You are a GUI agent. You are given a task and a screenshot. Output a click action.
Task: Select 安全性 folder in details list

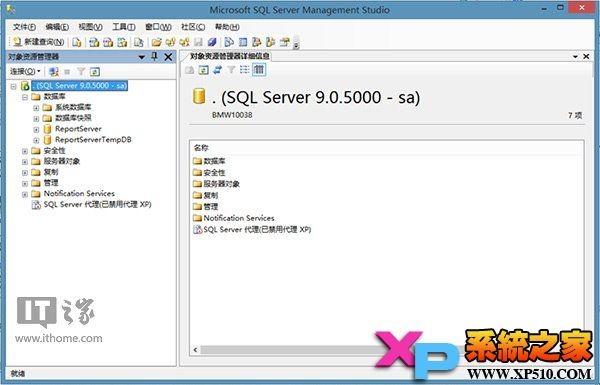coord(209,172)
